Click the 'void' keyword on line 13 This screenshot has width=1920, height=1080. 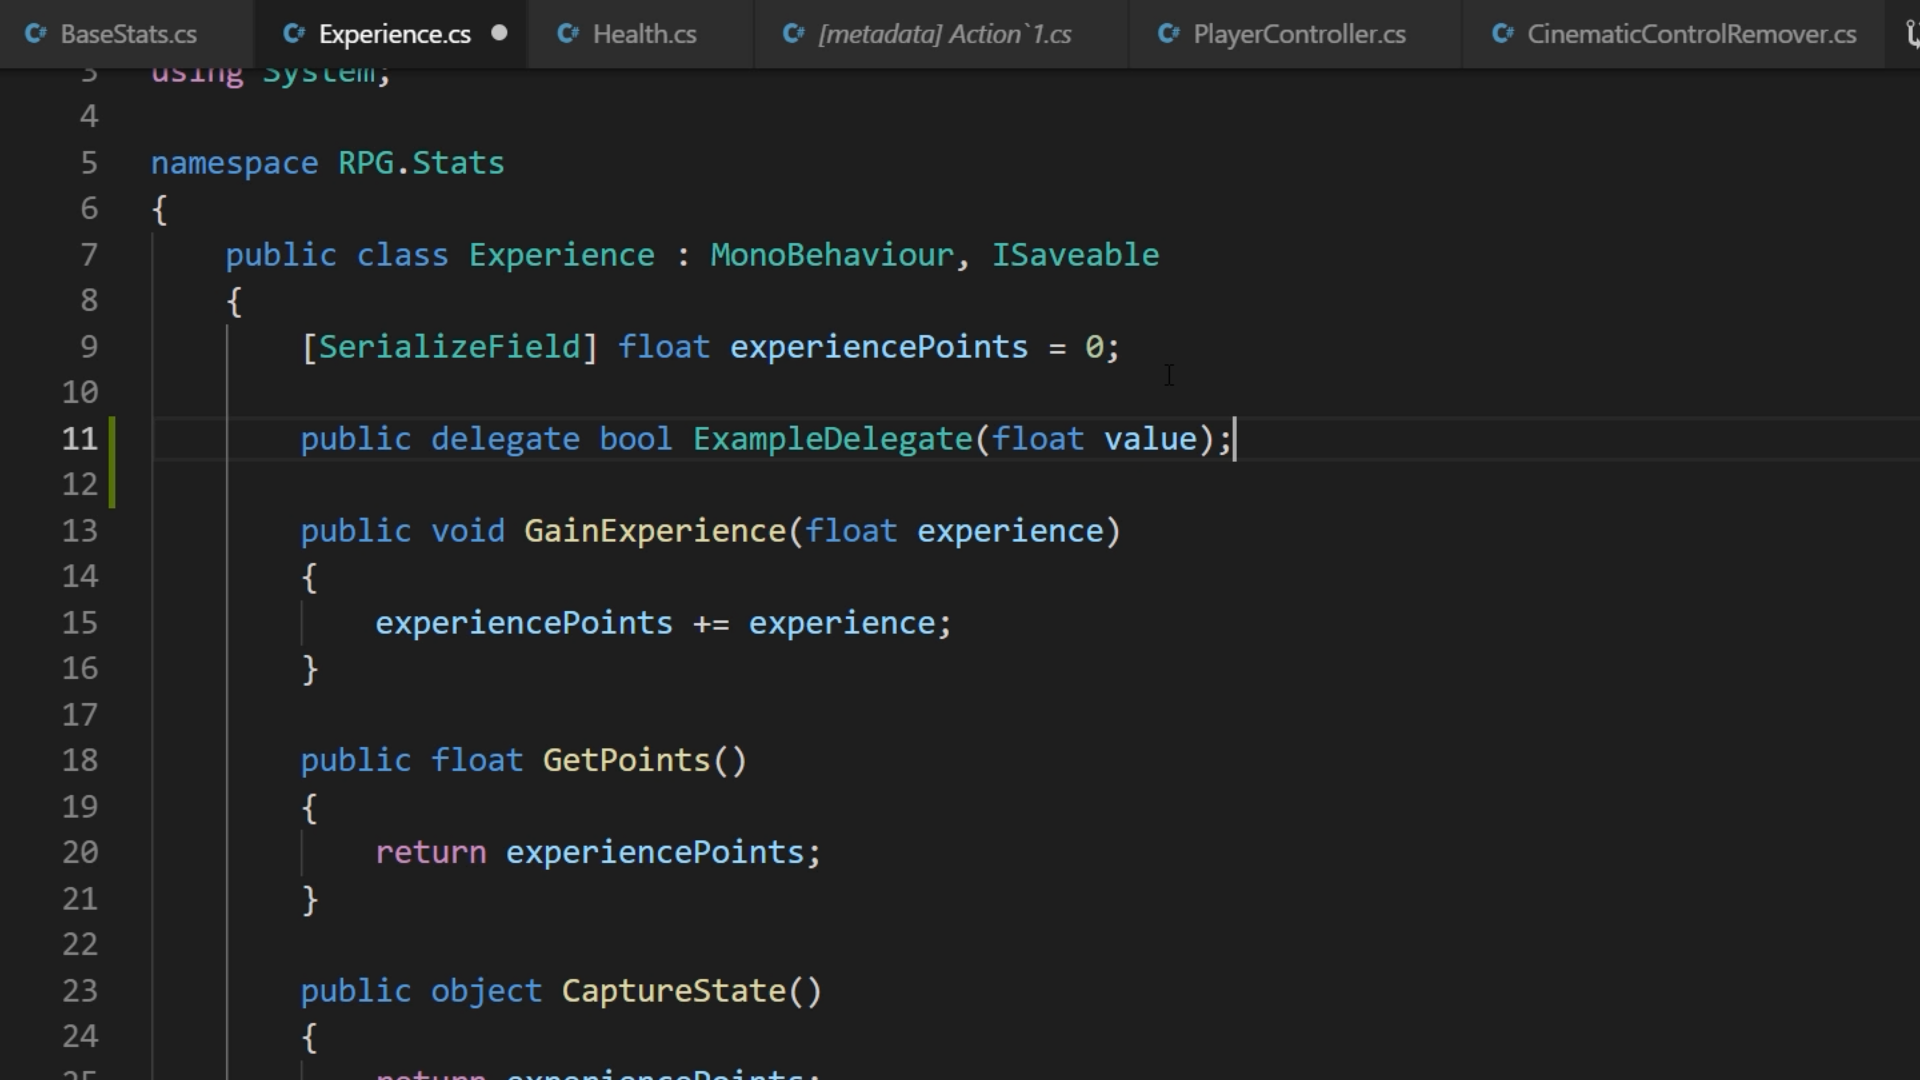tap(468, 531)
